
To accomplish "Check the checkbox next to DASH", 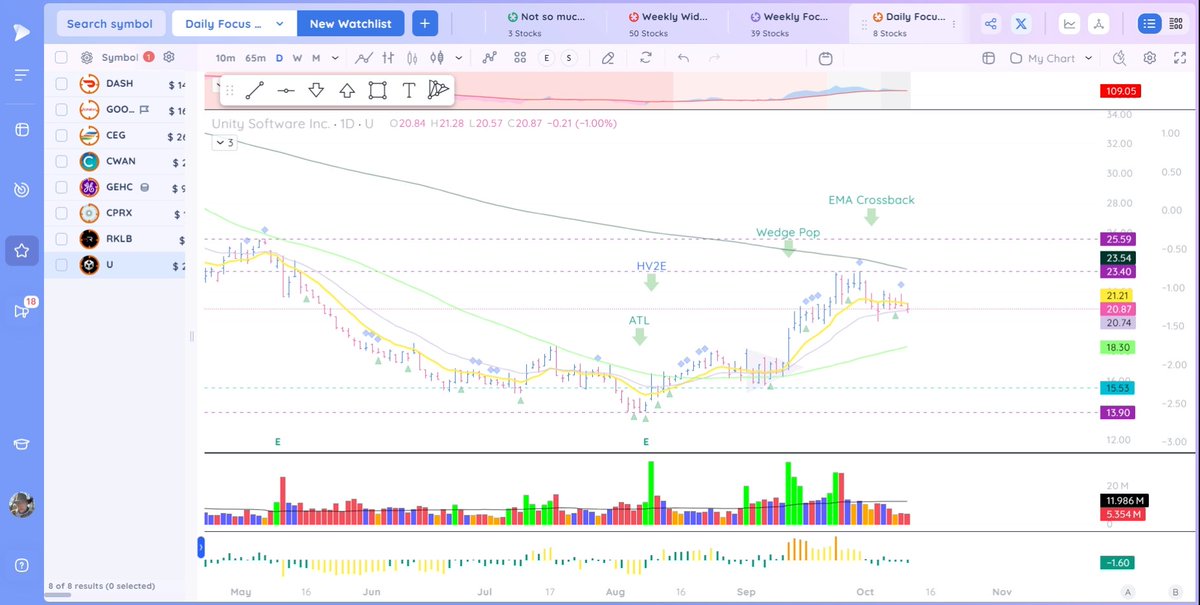I will 60,83.
